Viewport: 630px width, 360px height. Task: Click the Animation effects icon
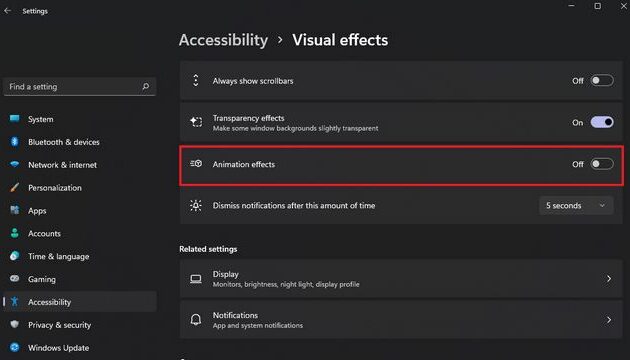(196, 164)
